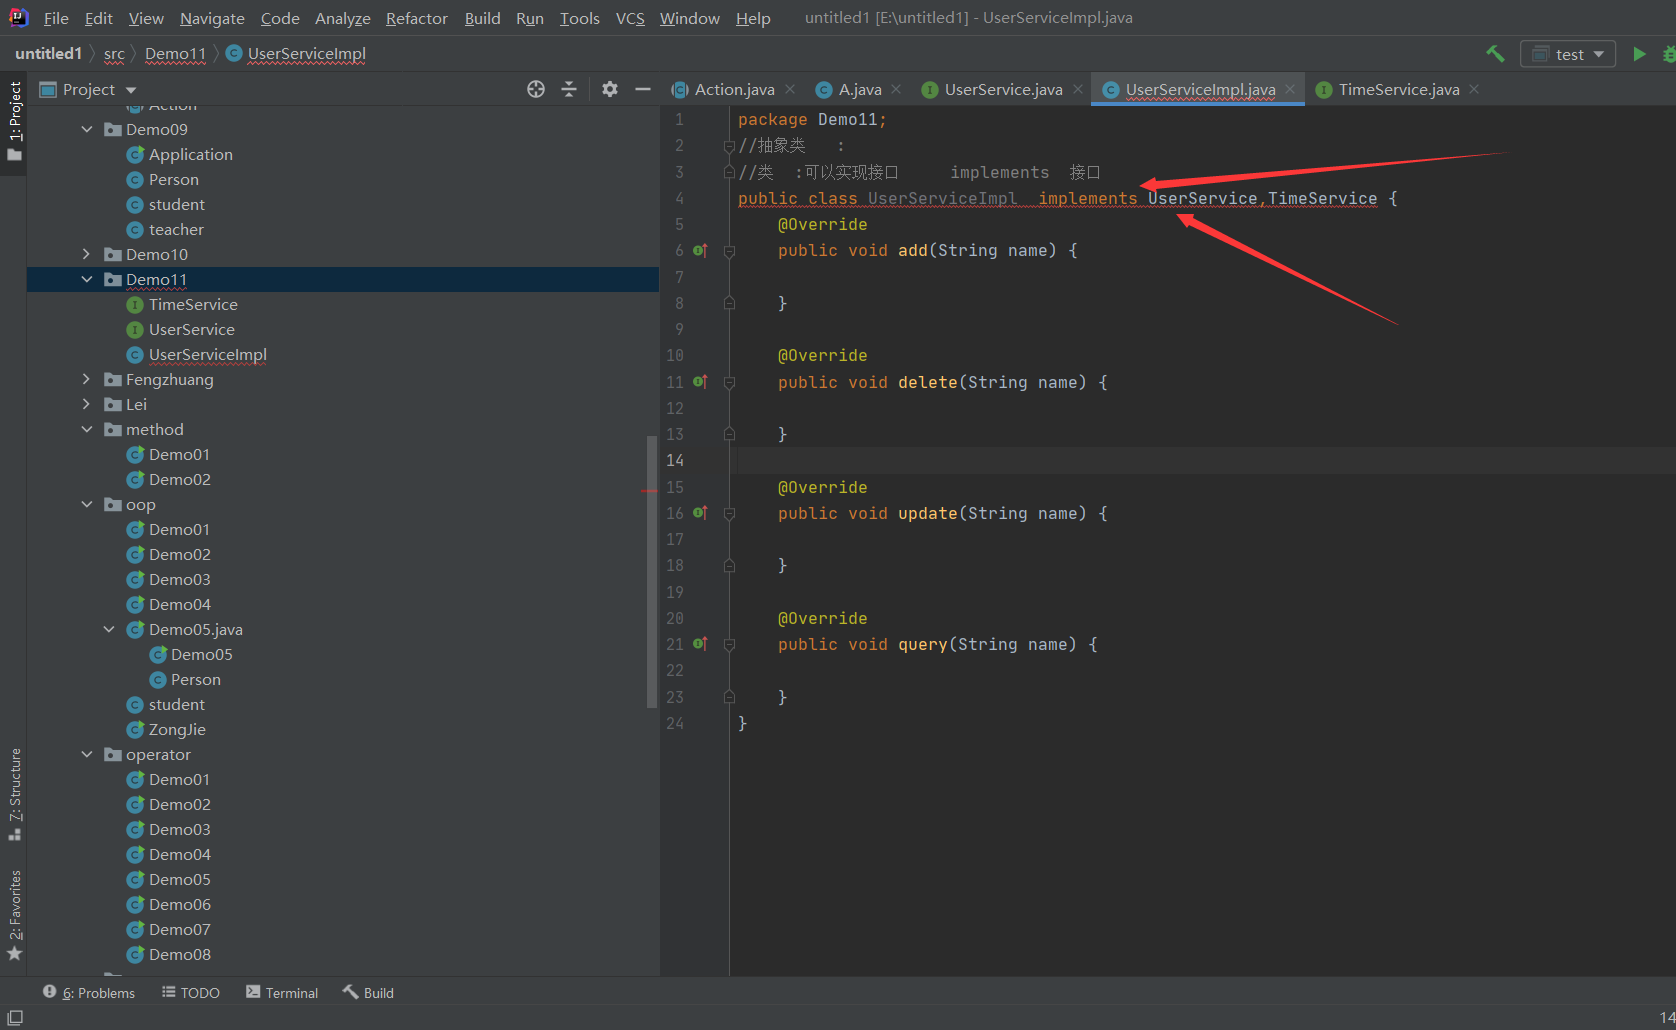This screenshot has height=1030, width=1676.
Task: Open the Problems tool window
Action: point(89,992)
